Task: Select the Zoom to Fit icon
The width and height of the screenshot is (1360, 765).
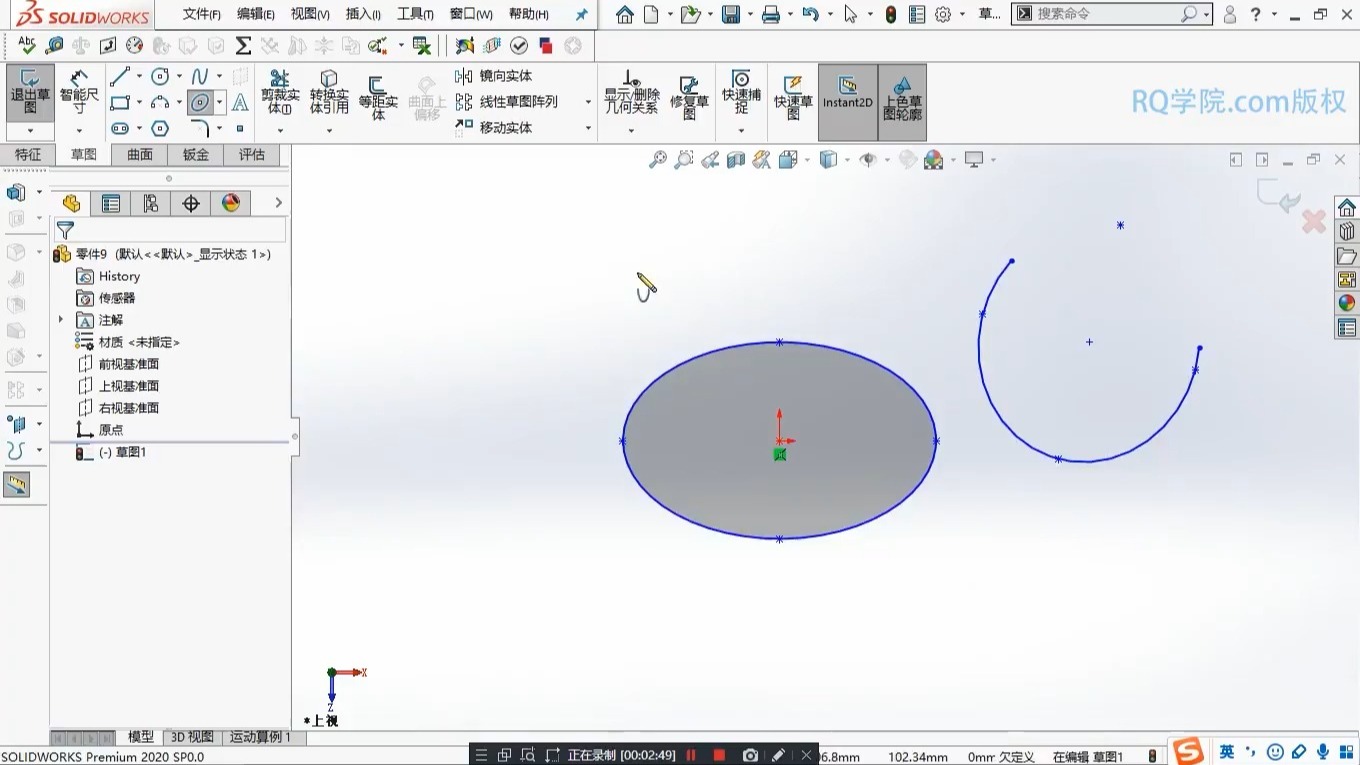Action: (656, 159)
